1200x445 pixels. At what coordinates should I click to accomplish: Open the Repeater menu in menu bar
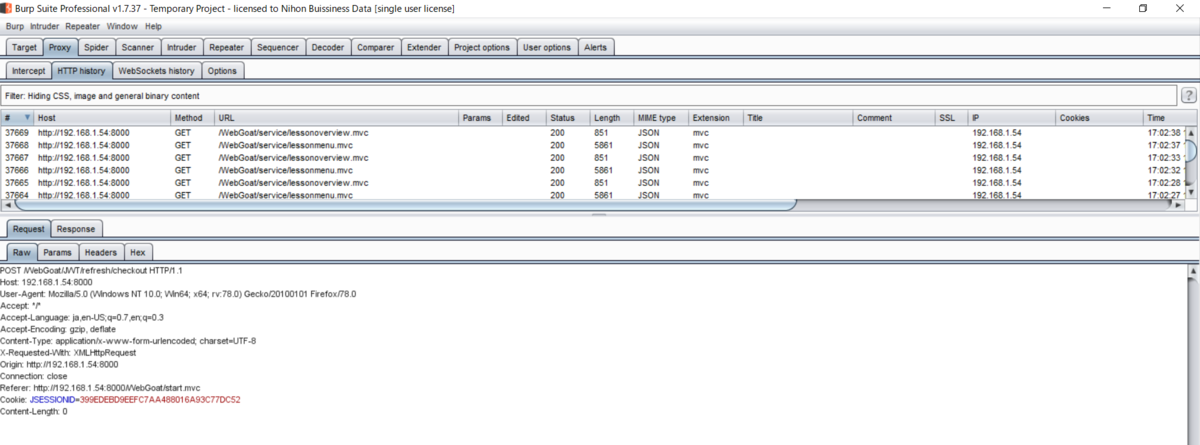[x=83, y=26]
